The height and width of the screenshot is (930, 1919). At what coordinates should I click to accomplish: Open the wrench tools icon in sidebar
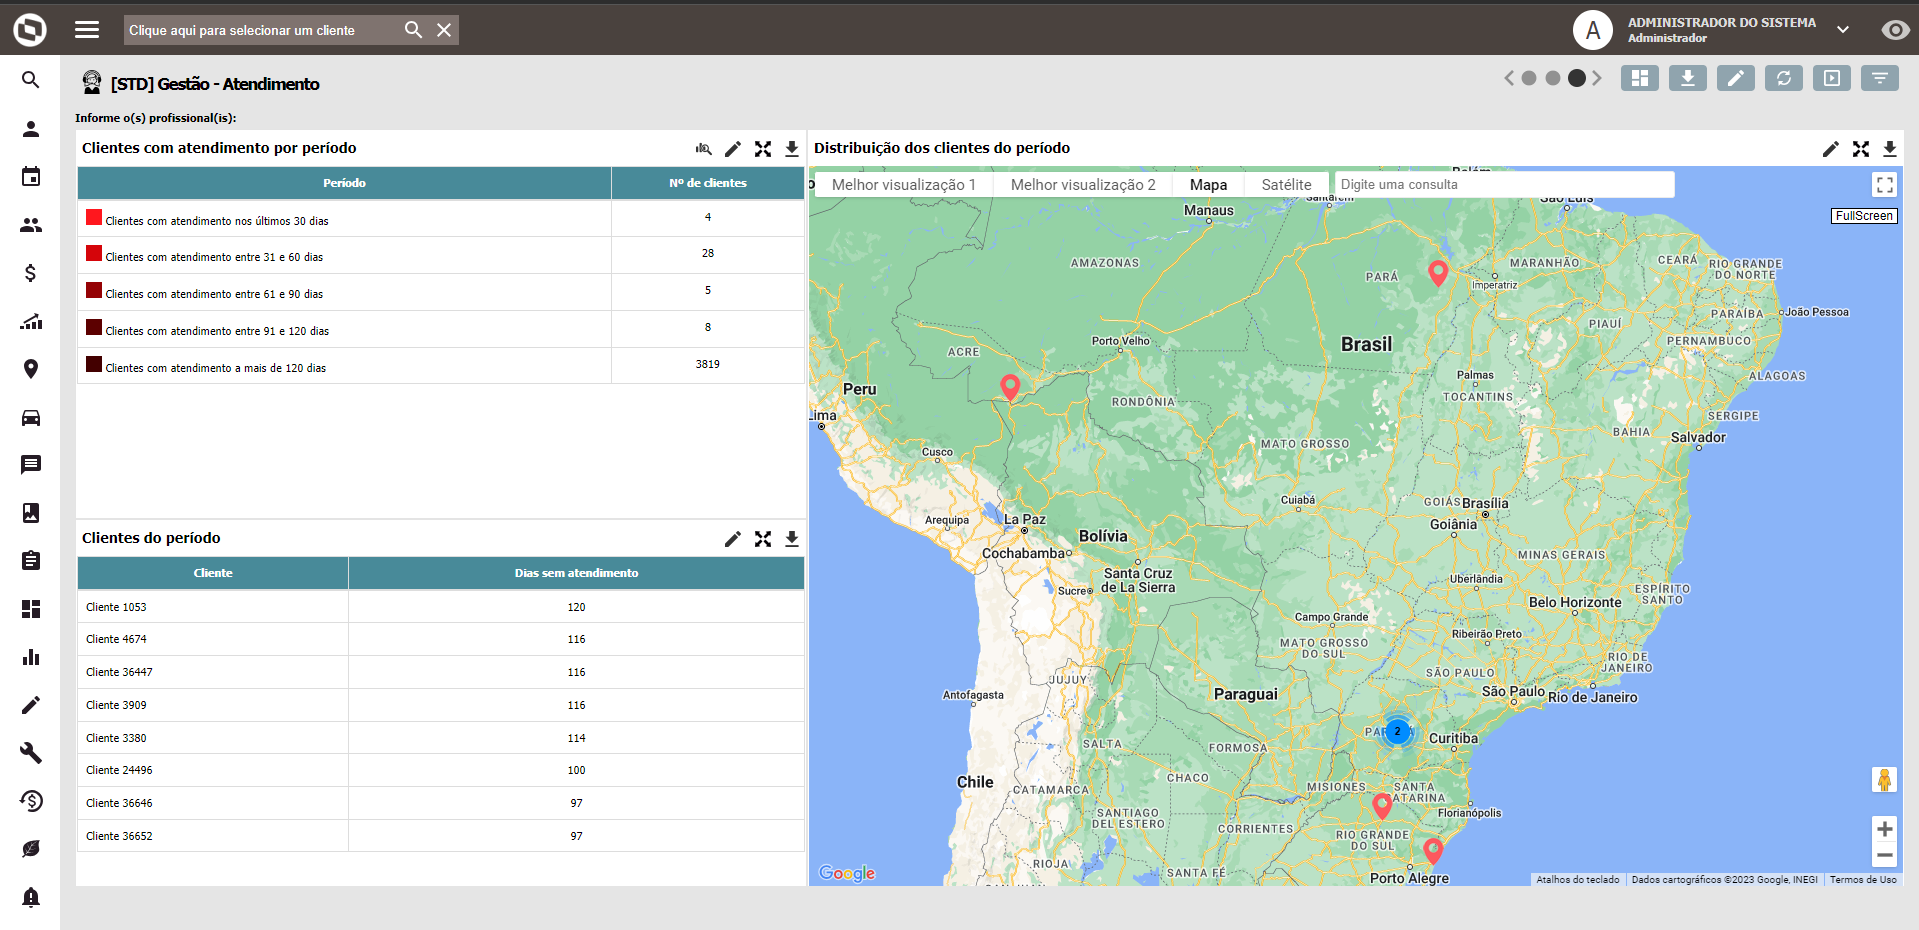31,753
